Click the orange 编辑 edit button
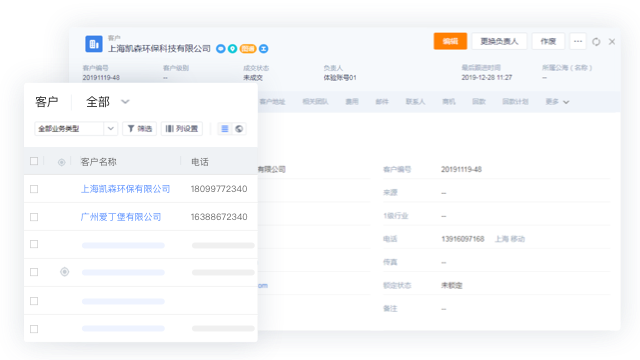The width and height of the screenshot is (640, 360). [450, 41]
